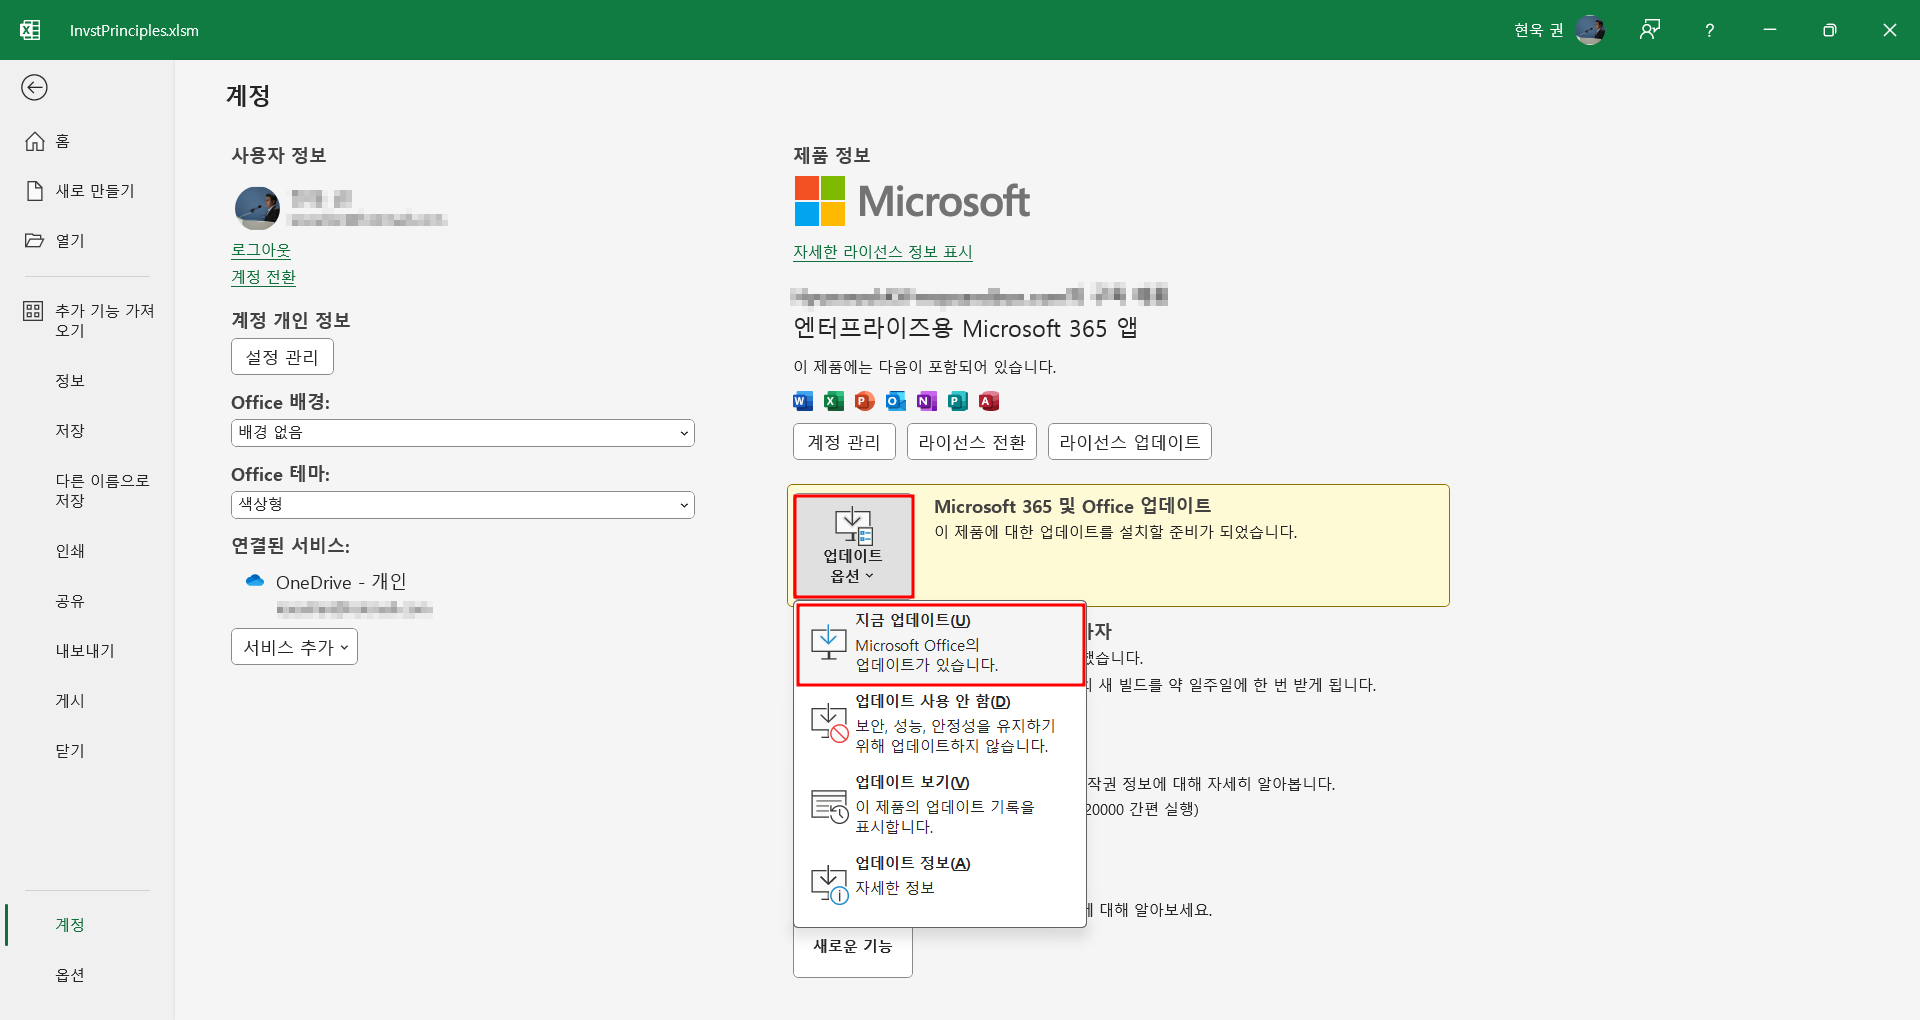Screen dimensions: 1920x1020
Task: Open the Office 배경 dropdown
Action: 463,433
